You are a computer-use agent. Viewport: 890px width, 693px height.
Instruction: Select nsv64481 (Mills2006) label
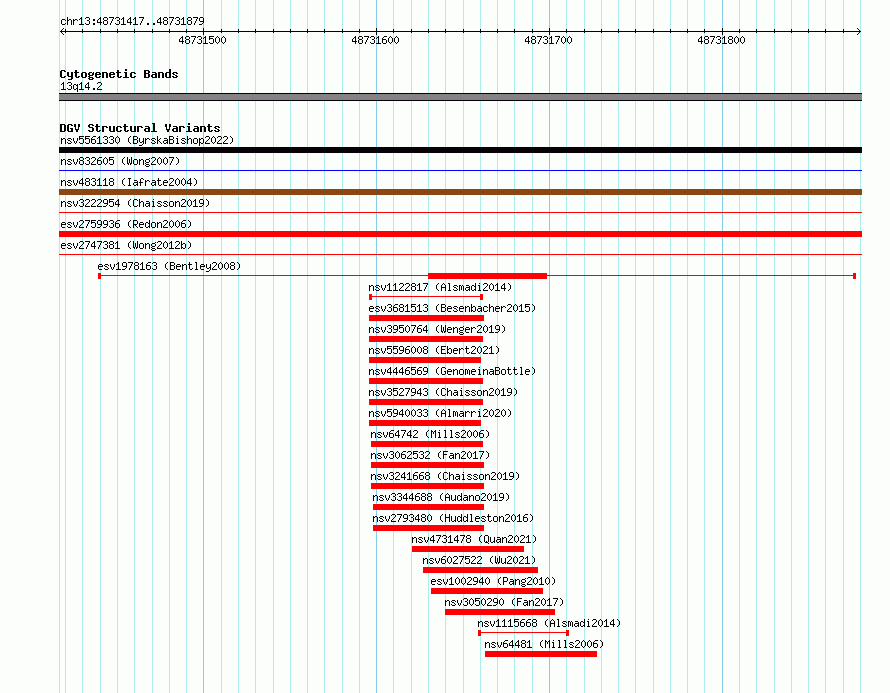[544, 644]
